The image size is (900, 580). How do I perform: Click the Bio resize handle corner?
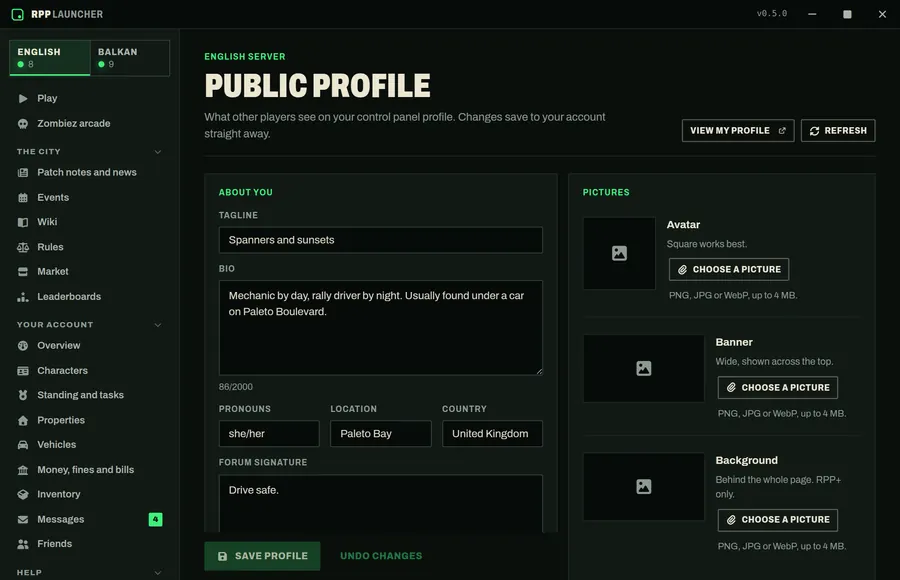tap(539, 372)
